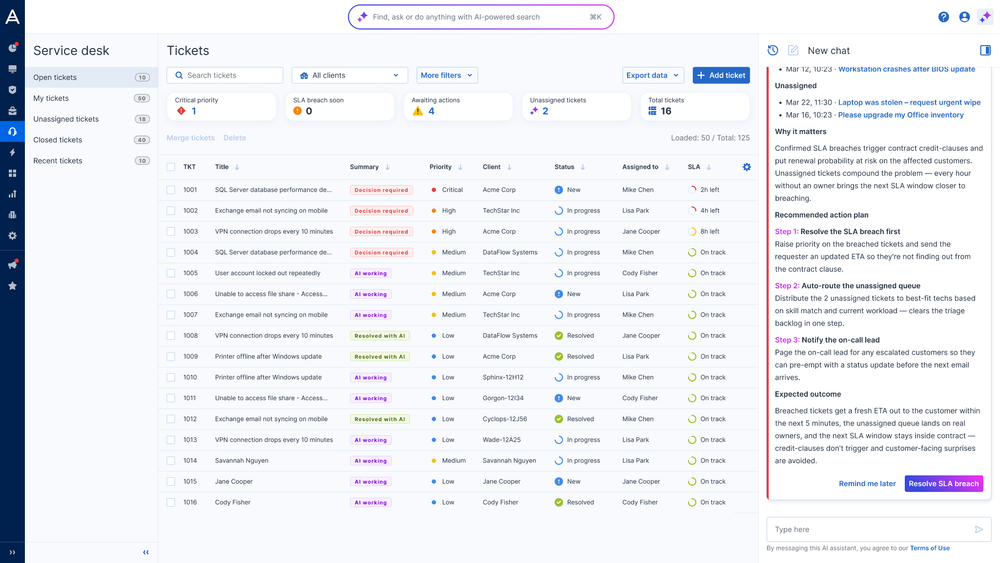
Task: Check the box for ticket 1016
Action: tap(170, 502)
